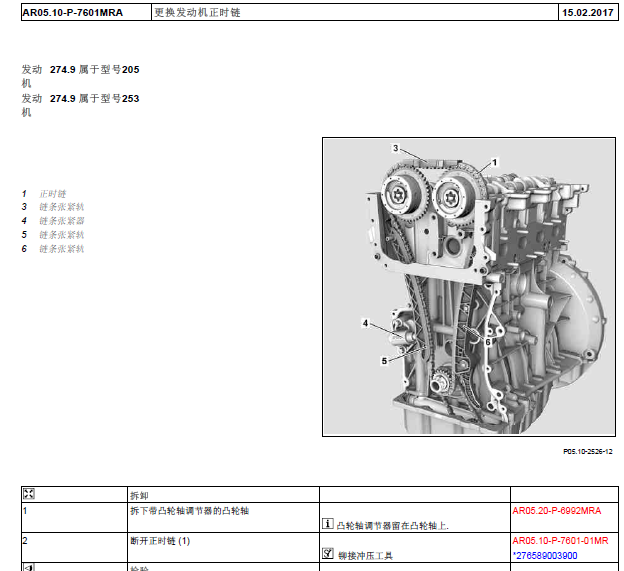Open the tool number link *276589003900

click(x=545, y=555)
